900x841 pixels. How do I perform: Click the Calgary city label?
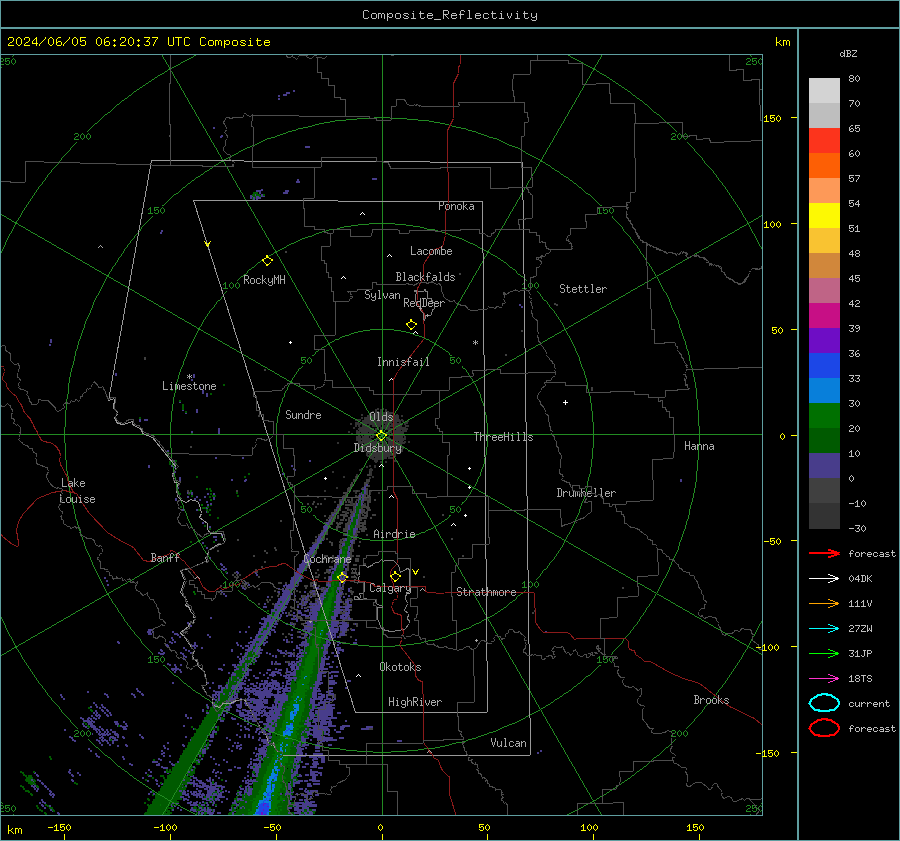tap(390, 588)
